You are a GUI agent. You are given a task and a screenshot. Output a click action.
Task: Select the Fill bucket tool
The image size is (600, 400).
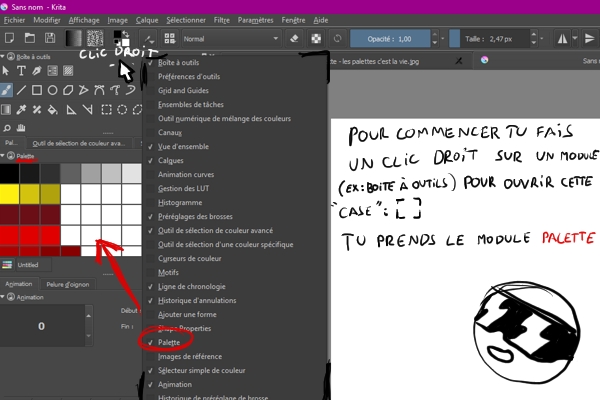coord(52,110)
